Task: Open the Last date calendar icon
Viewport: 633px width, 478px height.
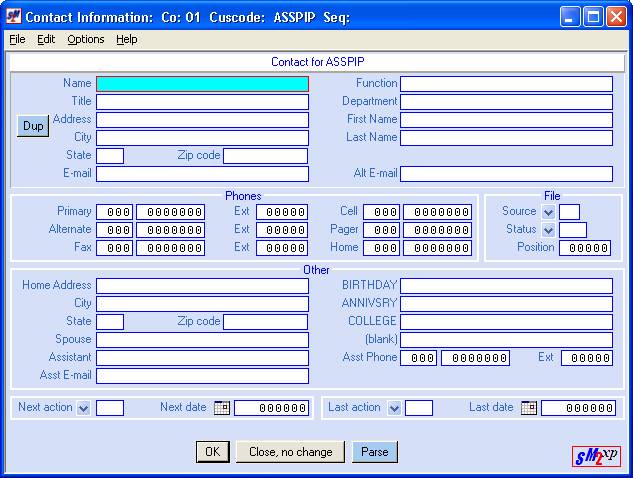Action: coord(528,407)
